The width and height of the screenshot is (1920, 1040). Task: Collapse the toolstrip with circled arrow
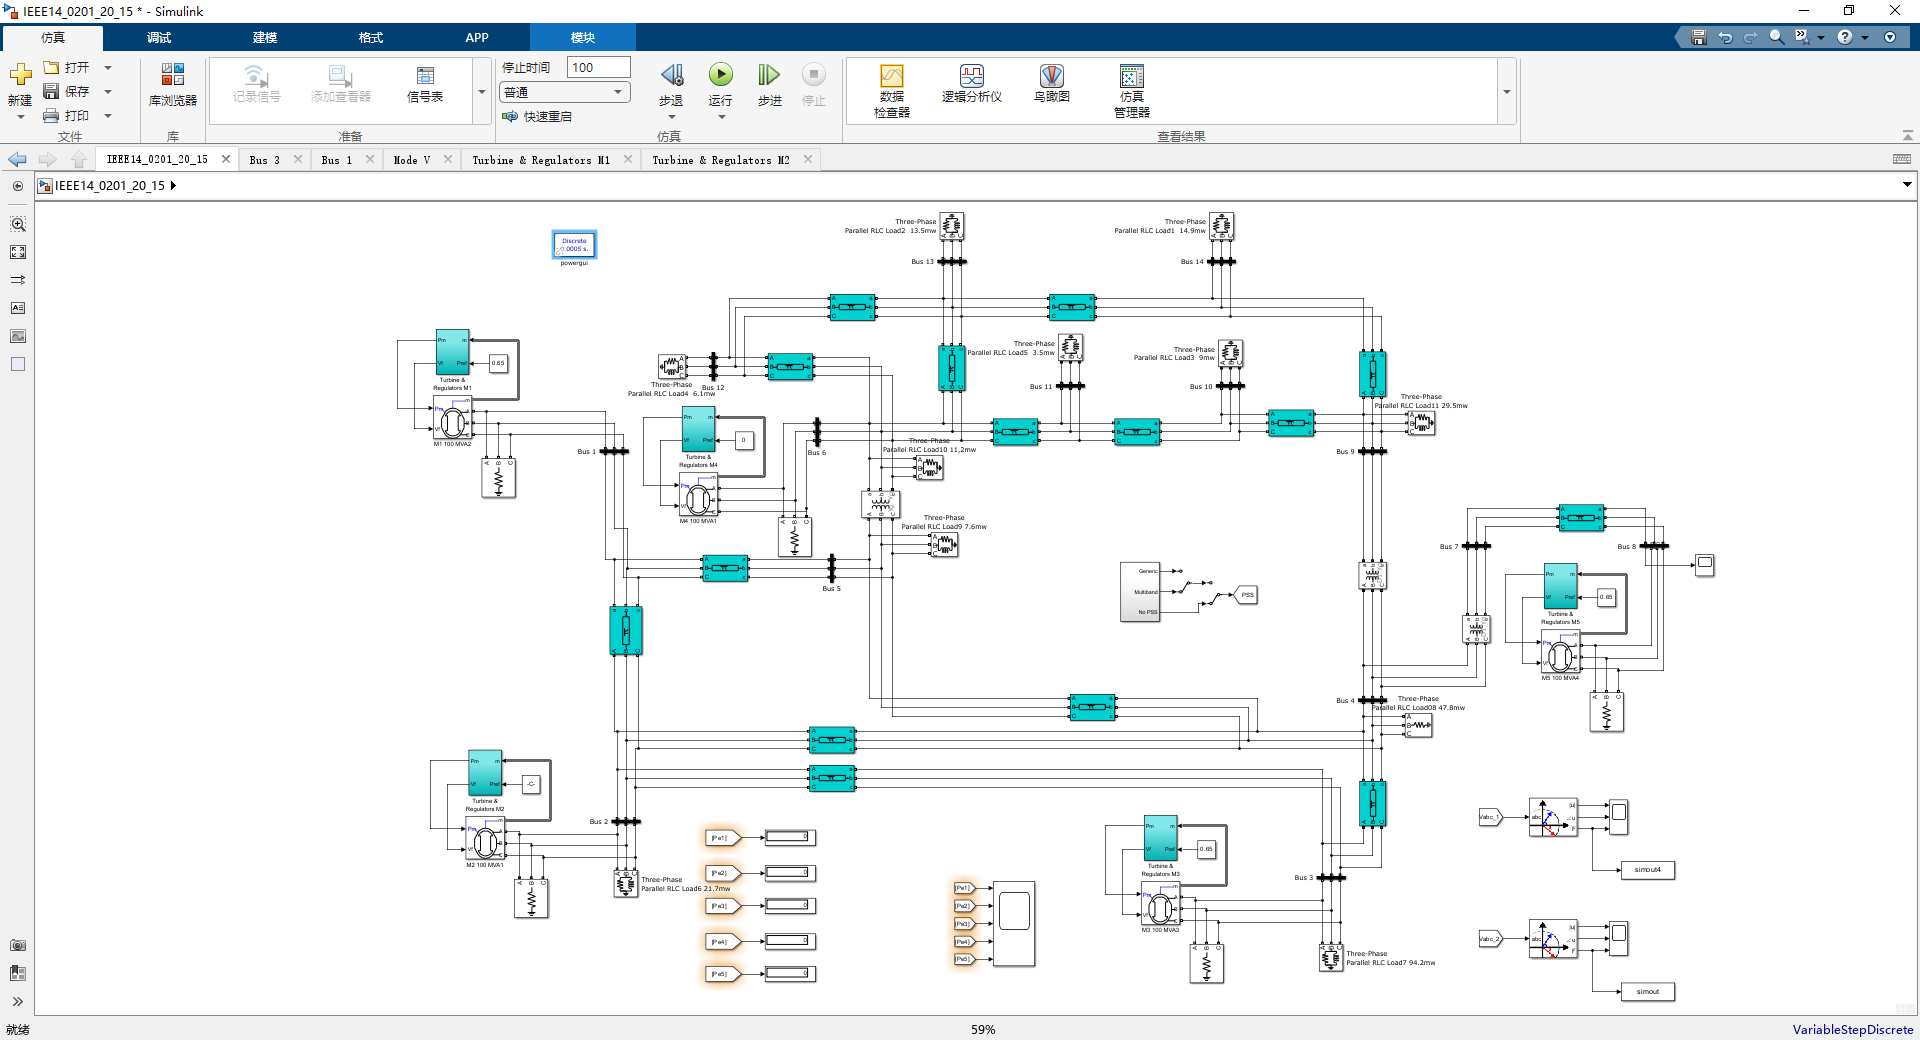[1890, 37]
